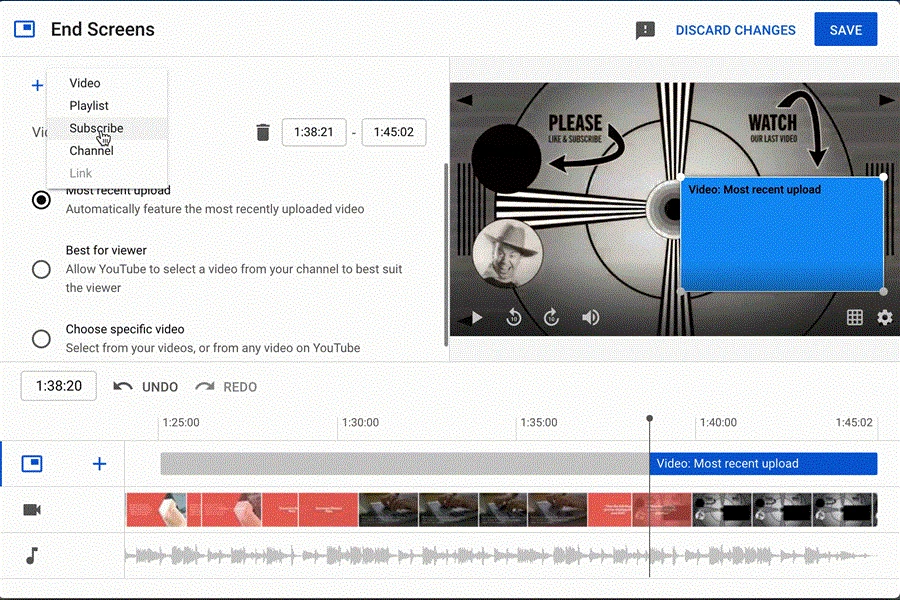Edit the start time field 1:38:21
The height and width of the screenshot is (600, 900).
[314, 132]
